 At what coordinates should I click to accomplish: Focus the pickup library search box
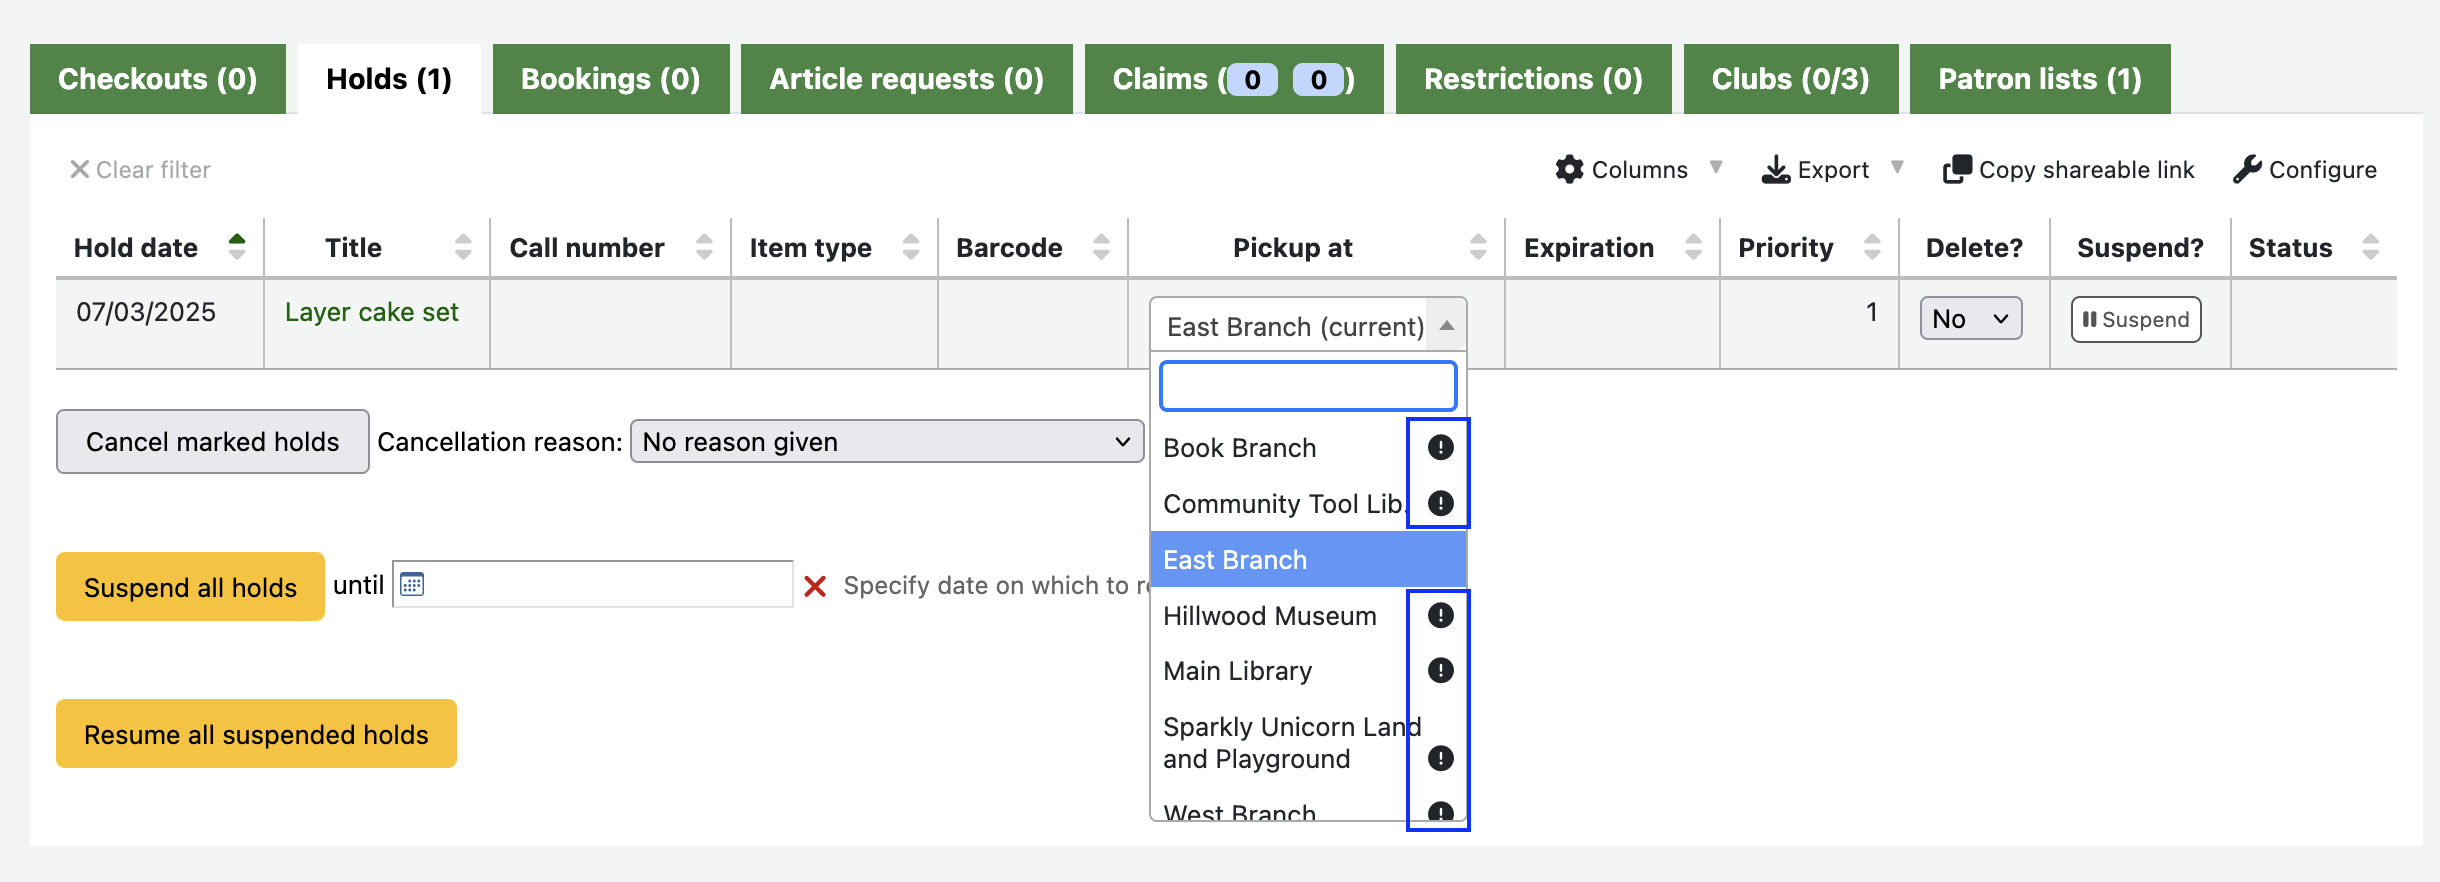1307,386
